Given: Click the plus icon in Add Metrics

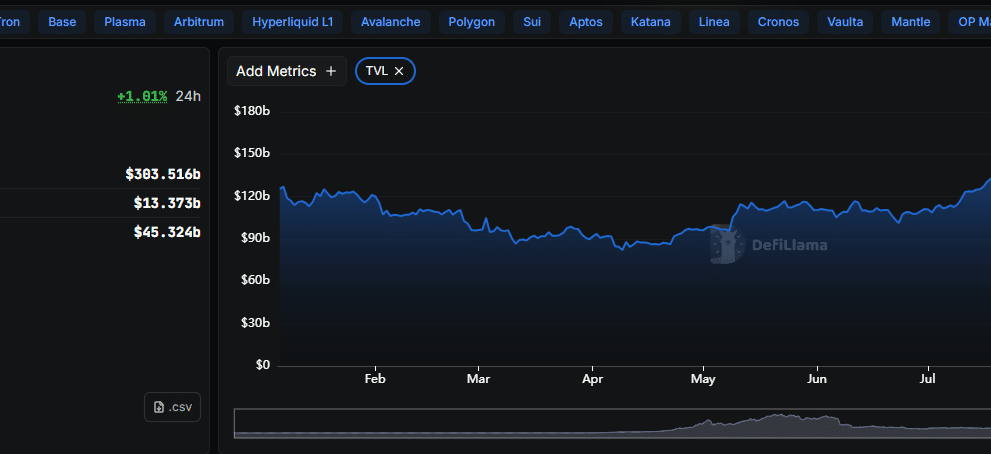Looking at the screenshot, I should (331, 71).
